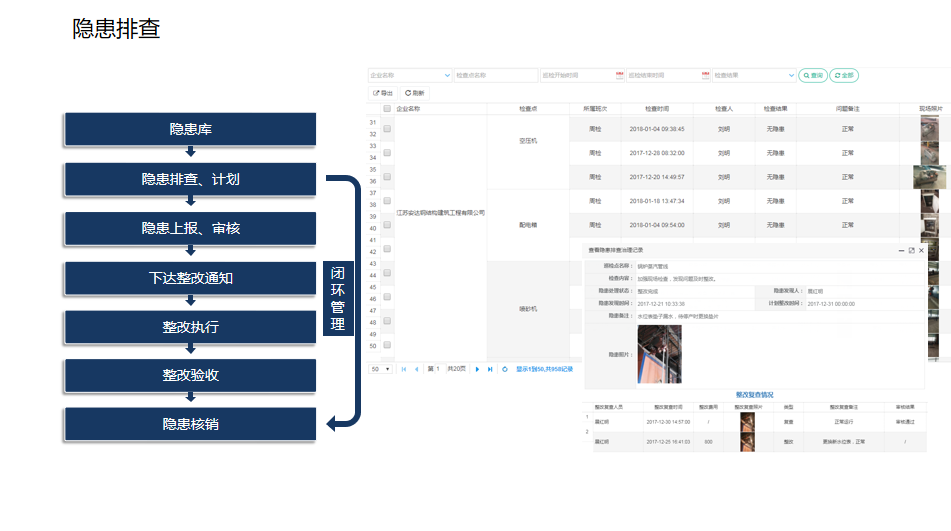Click the 检查点名称 input field
Viewport: 951px width, 531px height.
(x=495, y=75)
